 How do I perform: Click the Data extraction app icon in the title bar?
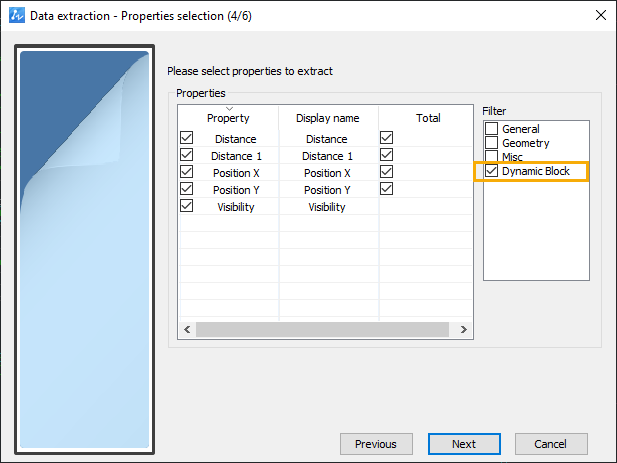click(x=17, y=15)
